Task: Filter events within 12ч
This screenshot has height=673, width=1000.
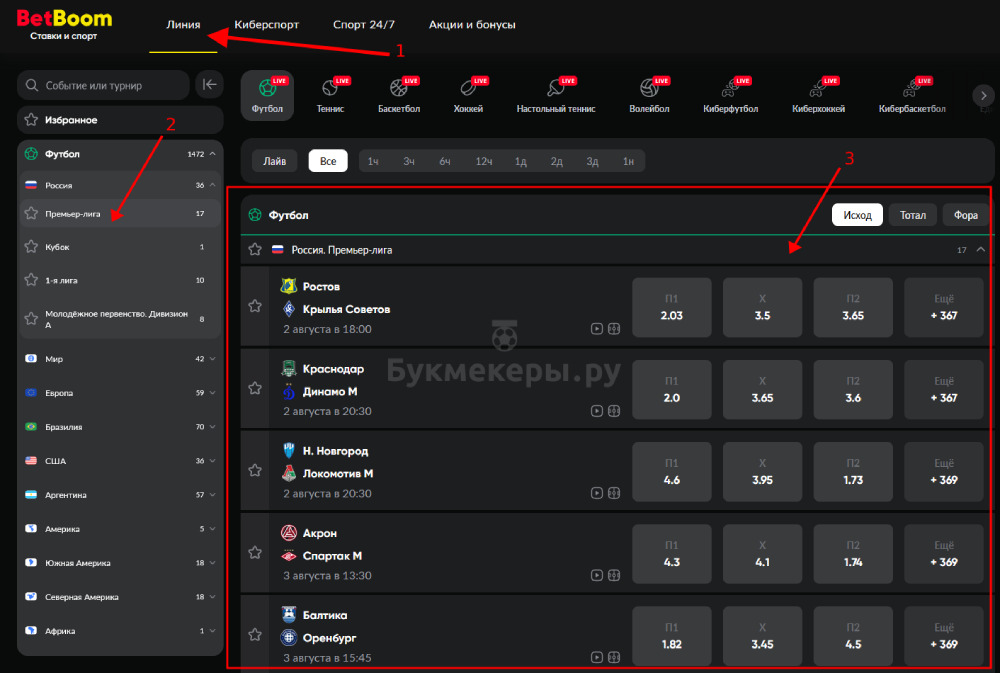Action: tap(483, 161)
